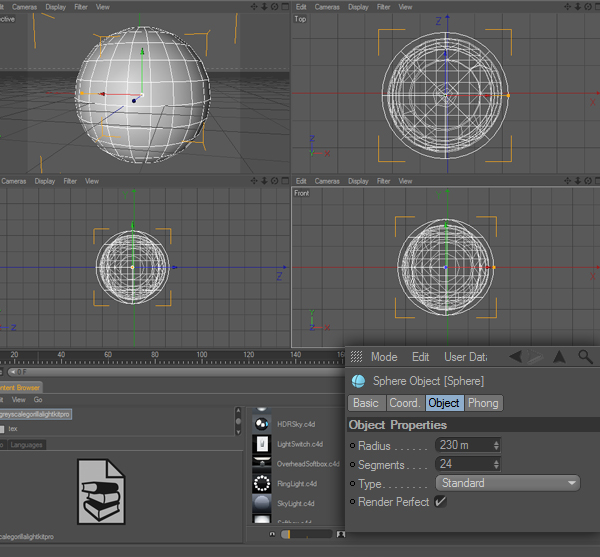600x557 pixels.
Task: Click the Radius stepper arrows
Action: click(496, 445)
